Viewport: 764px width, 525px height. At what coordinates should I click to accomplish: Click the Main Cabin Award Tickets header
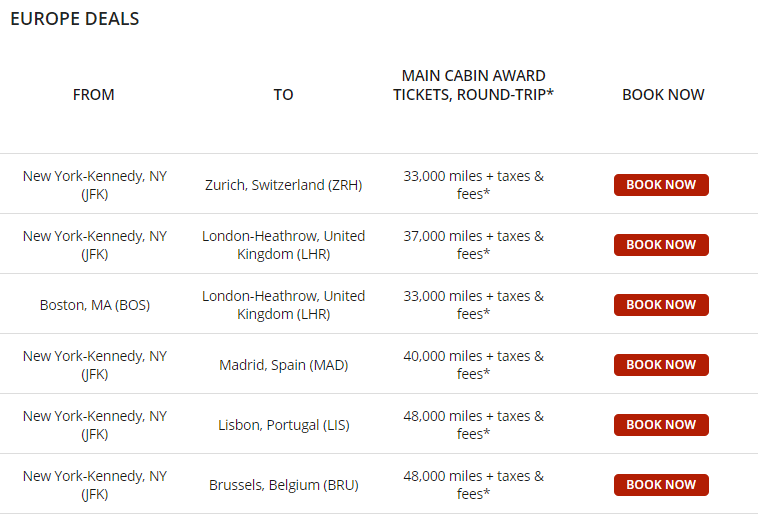(x=473, y=85)
